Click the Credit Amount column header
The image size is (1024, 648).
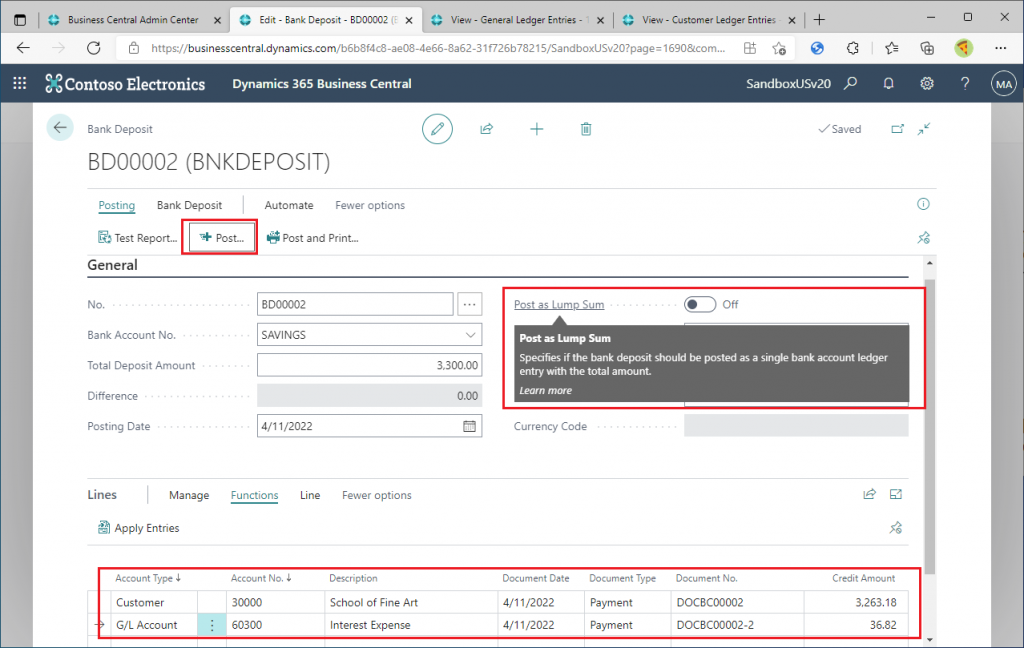(863, 578)
